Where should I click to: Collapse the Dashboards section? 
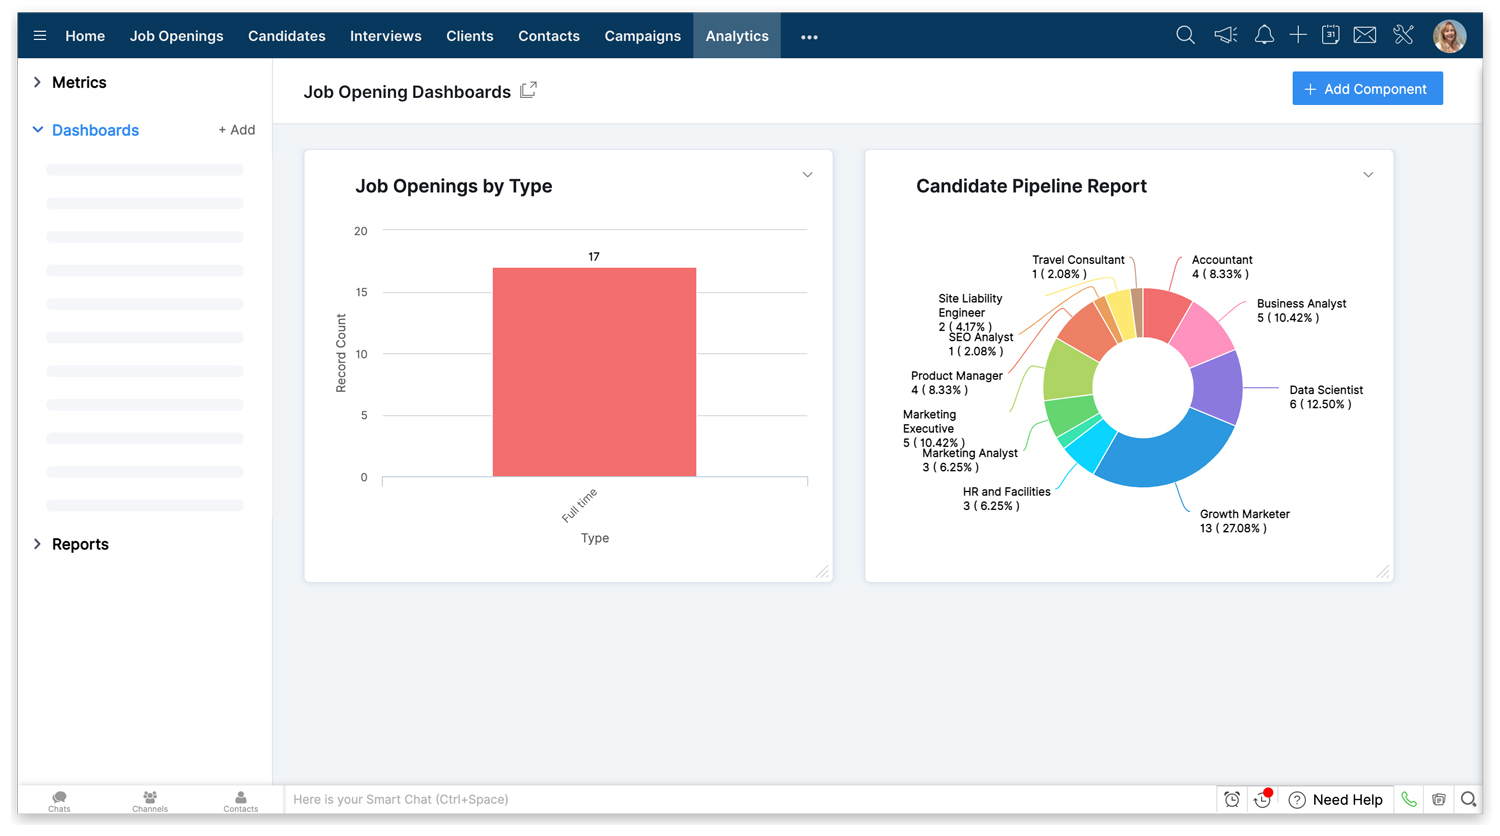coord(37,130)
